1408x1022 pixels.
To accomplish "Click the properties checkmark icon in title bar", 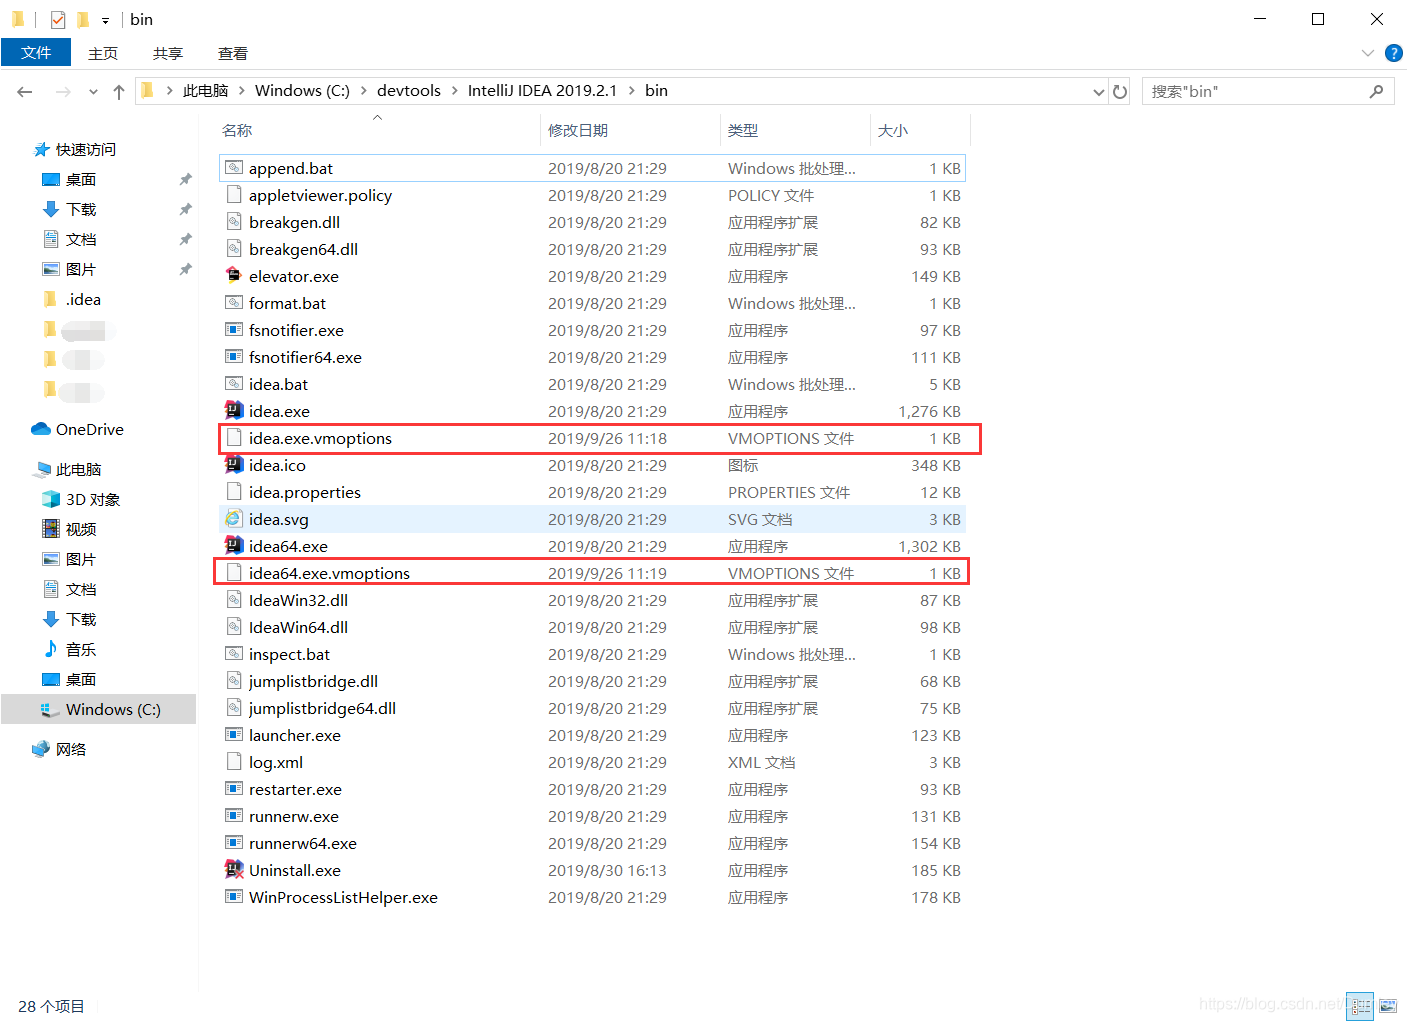I will pyautogui.click(x=58, y=19).
